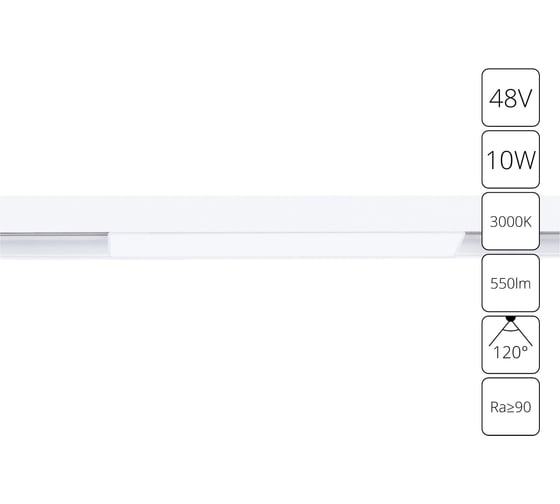560x504 pixels.
Task: Click the angled right end of the lamp
Action: (459, 245)
